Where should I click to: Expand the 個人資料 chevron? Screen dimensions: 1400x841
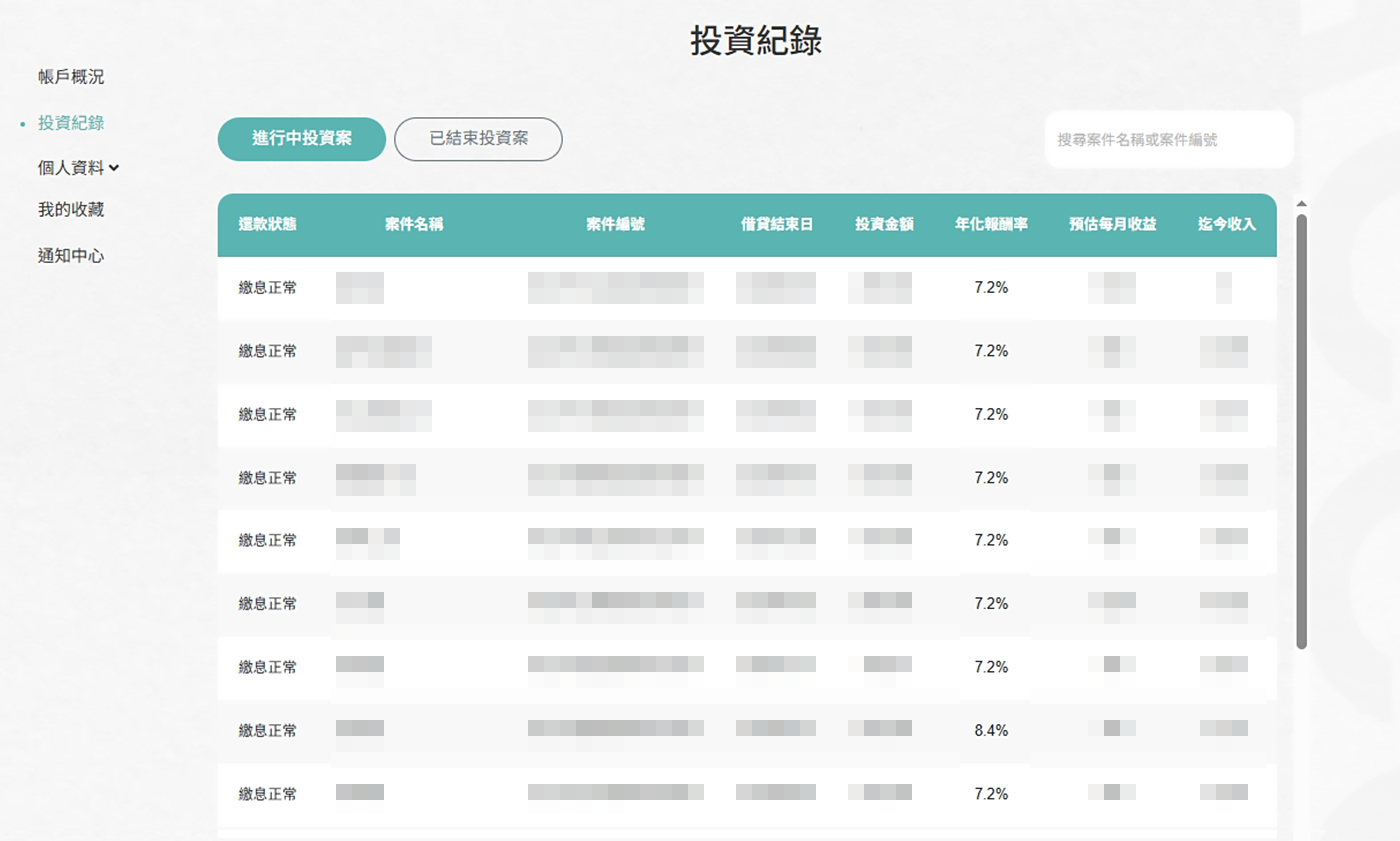[114, 168]
